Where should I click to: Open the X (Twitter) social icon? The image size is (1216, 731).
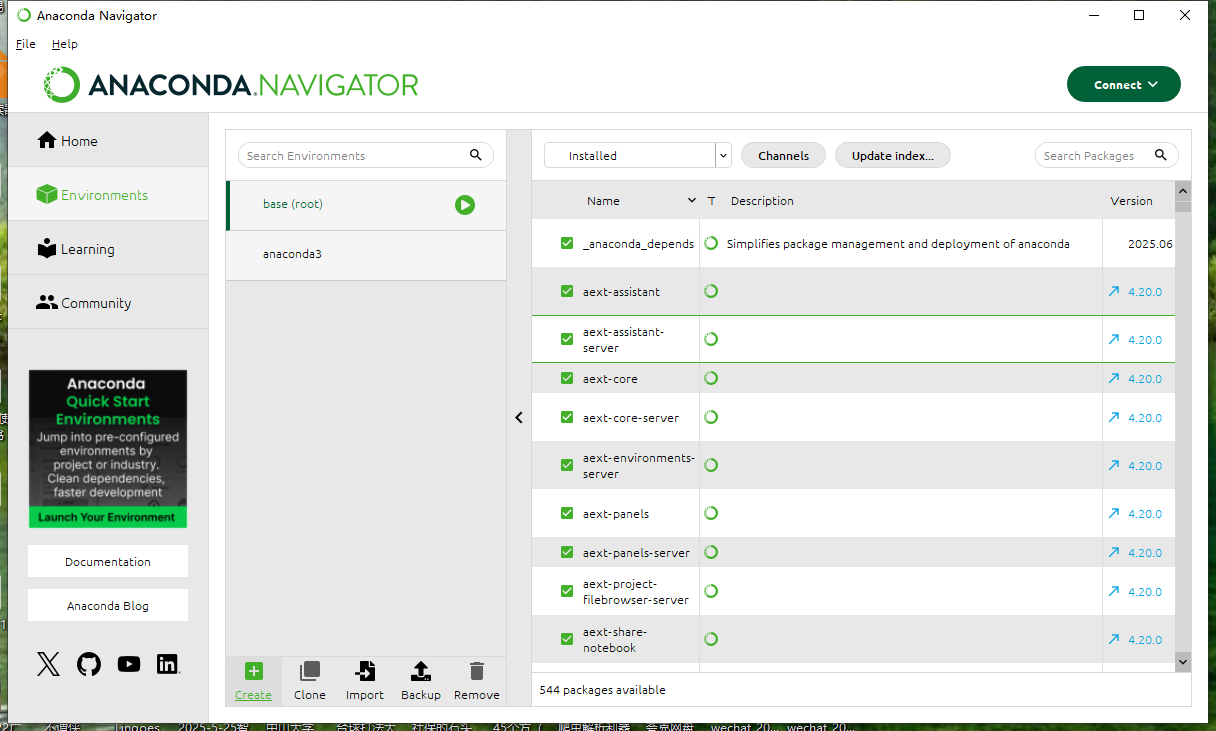(x=48, y=664)
